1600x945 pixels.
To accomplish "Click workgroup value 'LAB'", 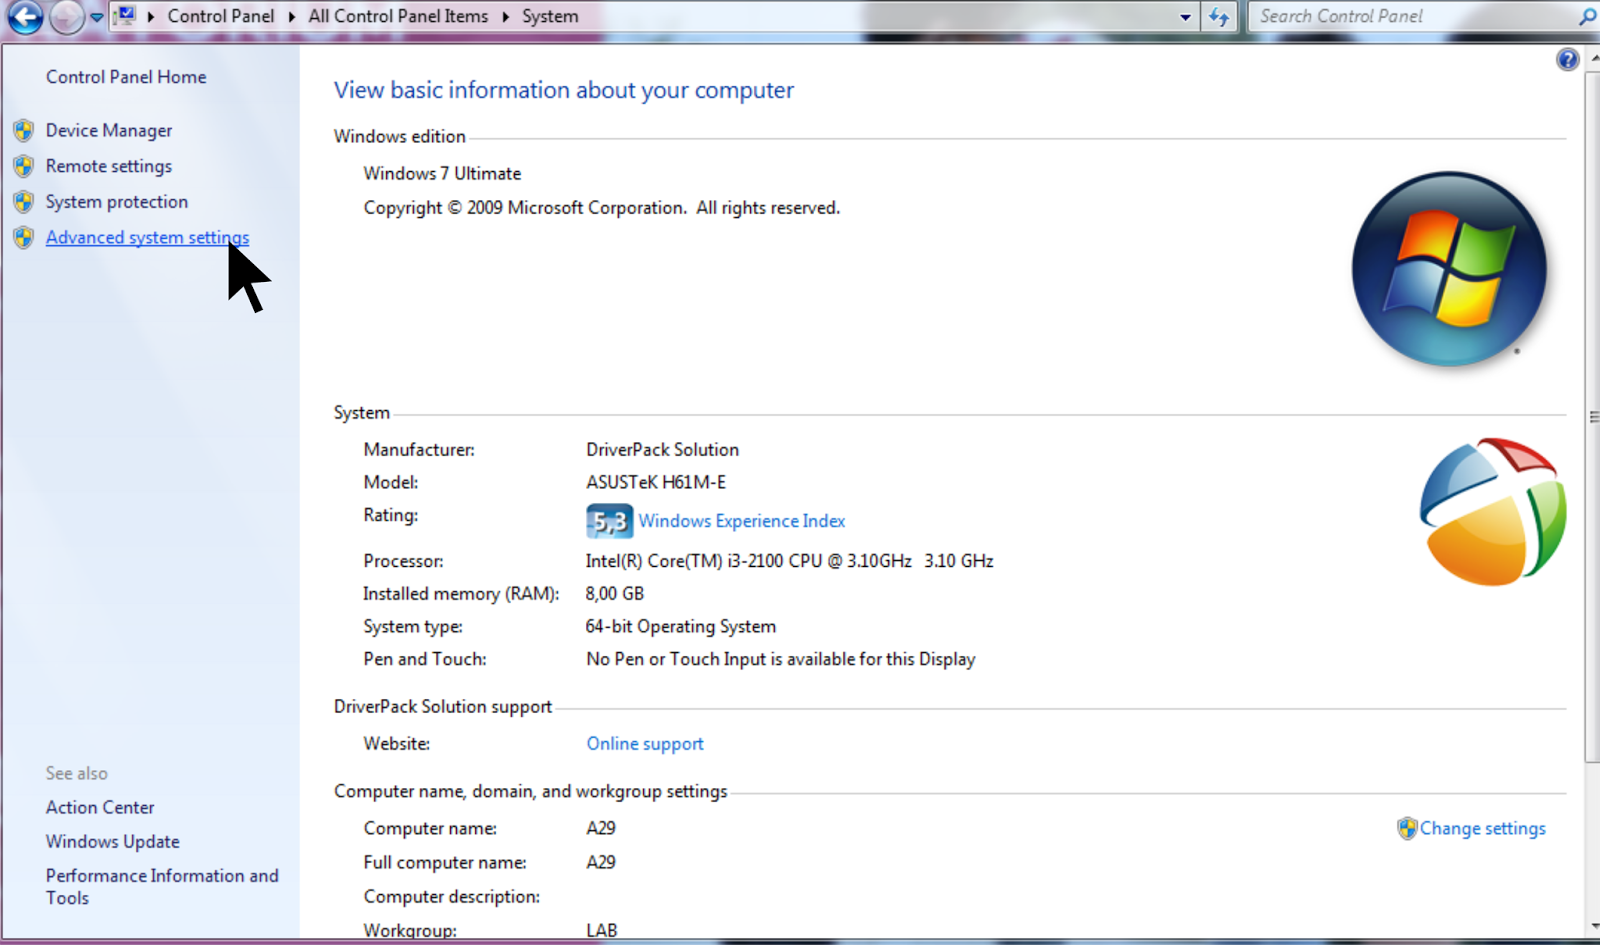I will (602, 930).
